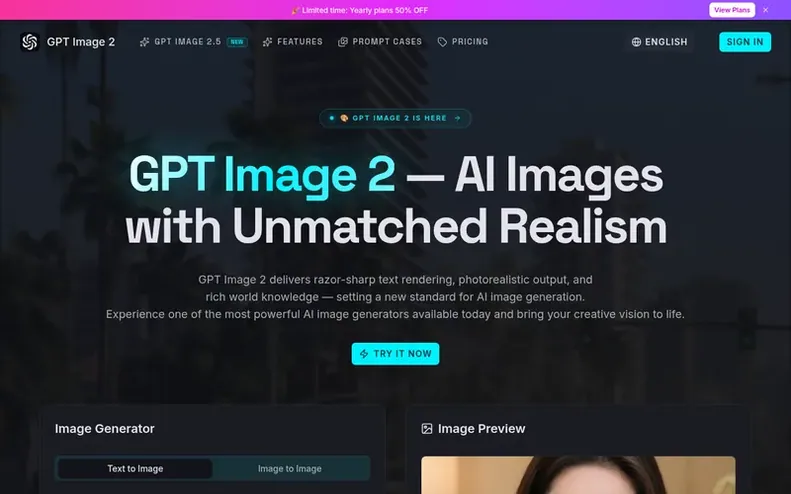The image size is (791, 494).
Task: Open the Features nav item
Action: (293, 42)
